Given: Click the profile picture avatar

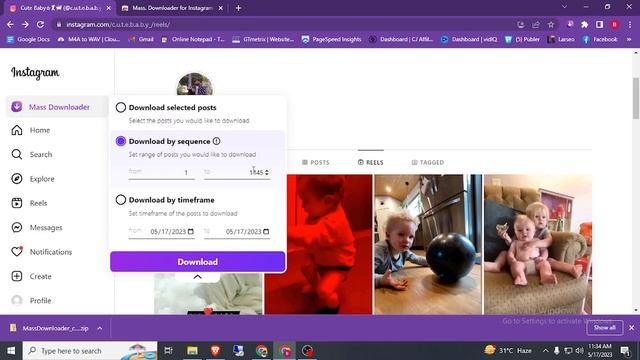Looking at the screenshot, I should coord(195,84).
